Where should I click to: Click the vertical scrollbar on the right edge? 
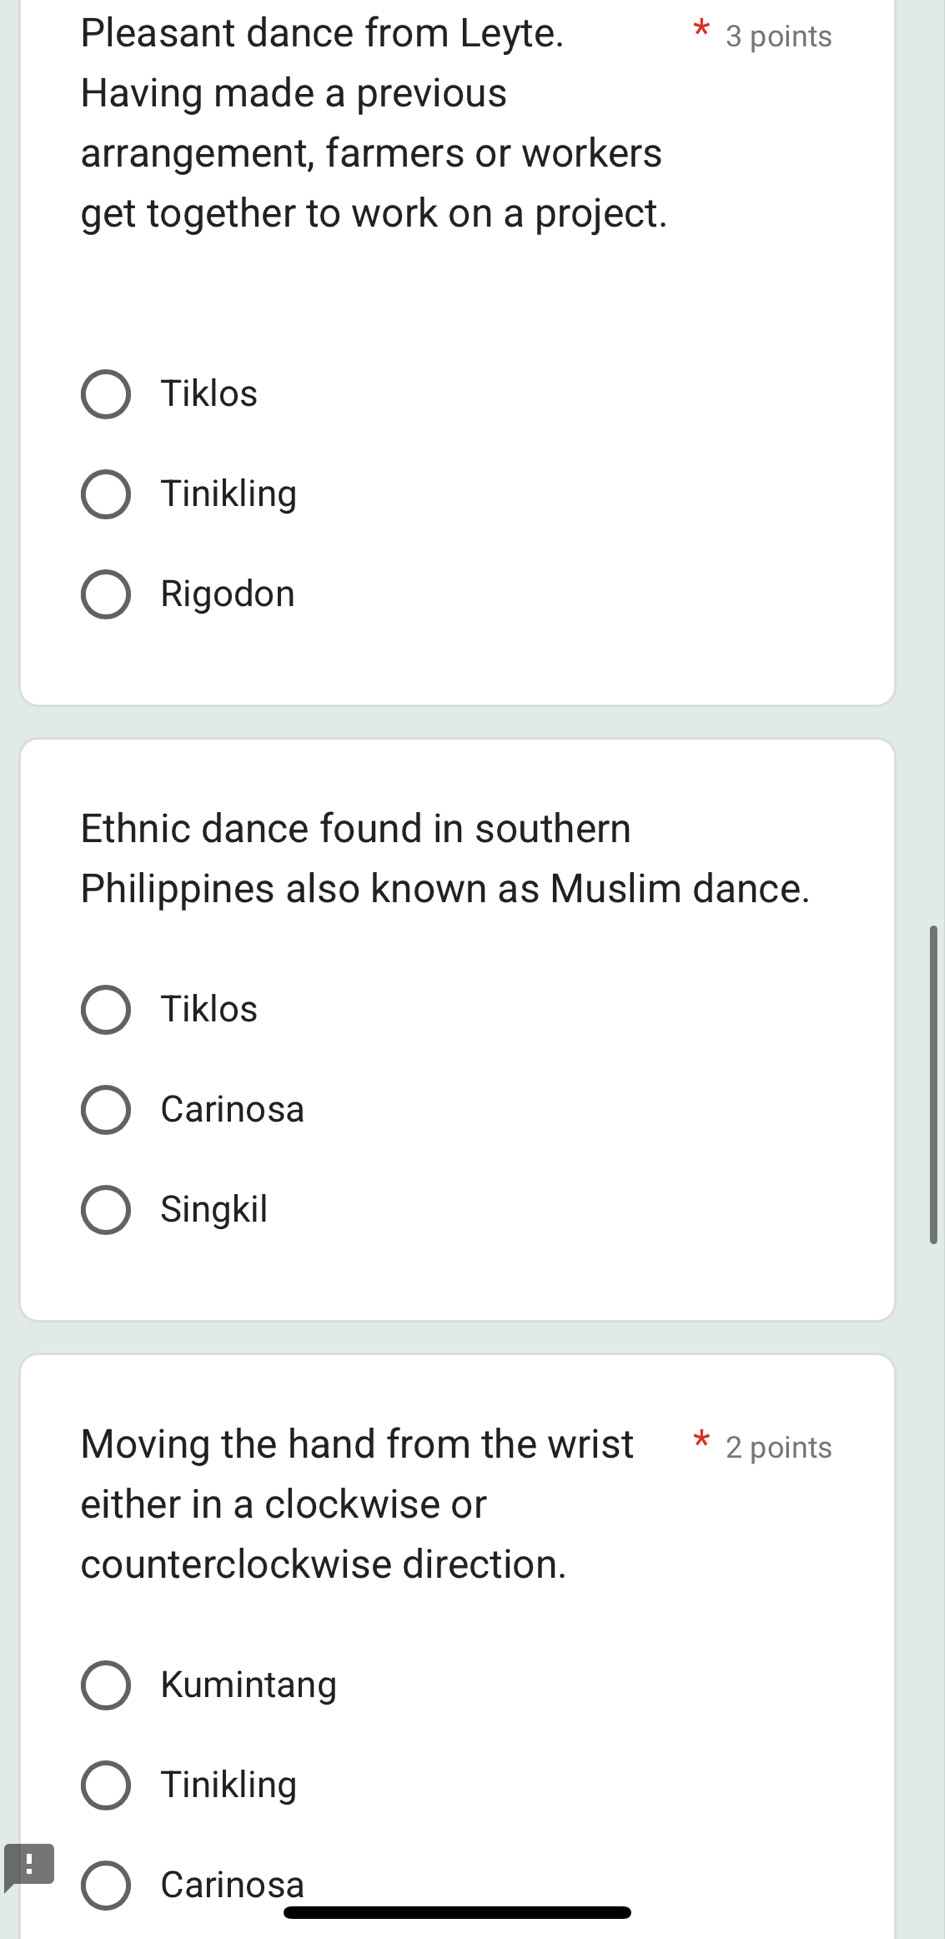[934, 1084]
